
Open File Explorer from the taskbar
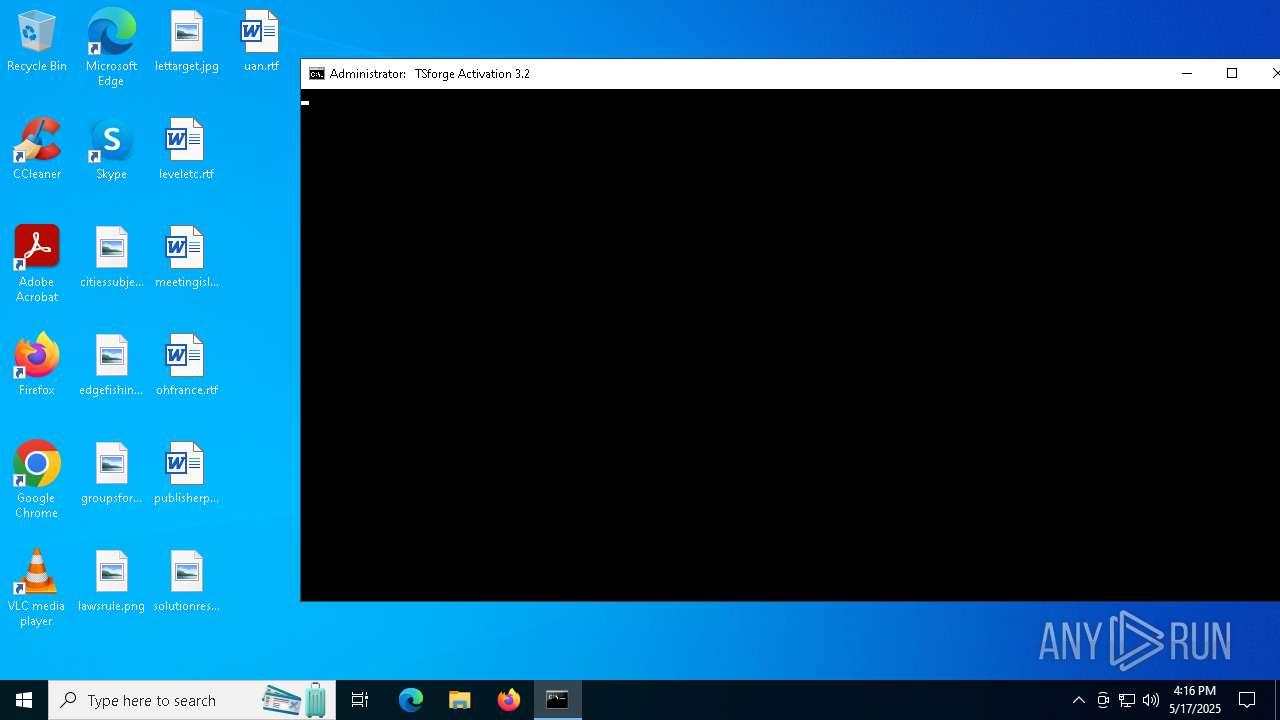(460, 700)
